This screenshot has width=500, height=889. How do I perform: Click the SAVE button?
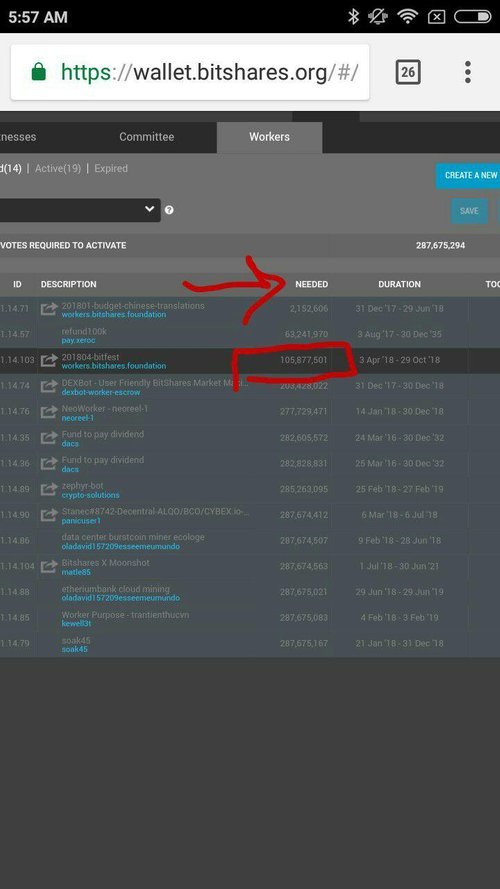click(x=469, y=211)
